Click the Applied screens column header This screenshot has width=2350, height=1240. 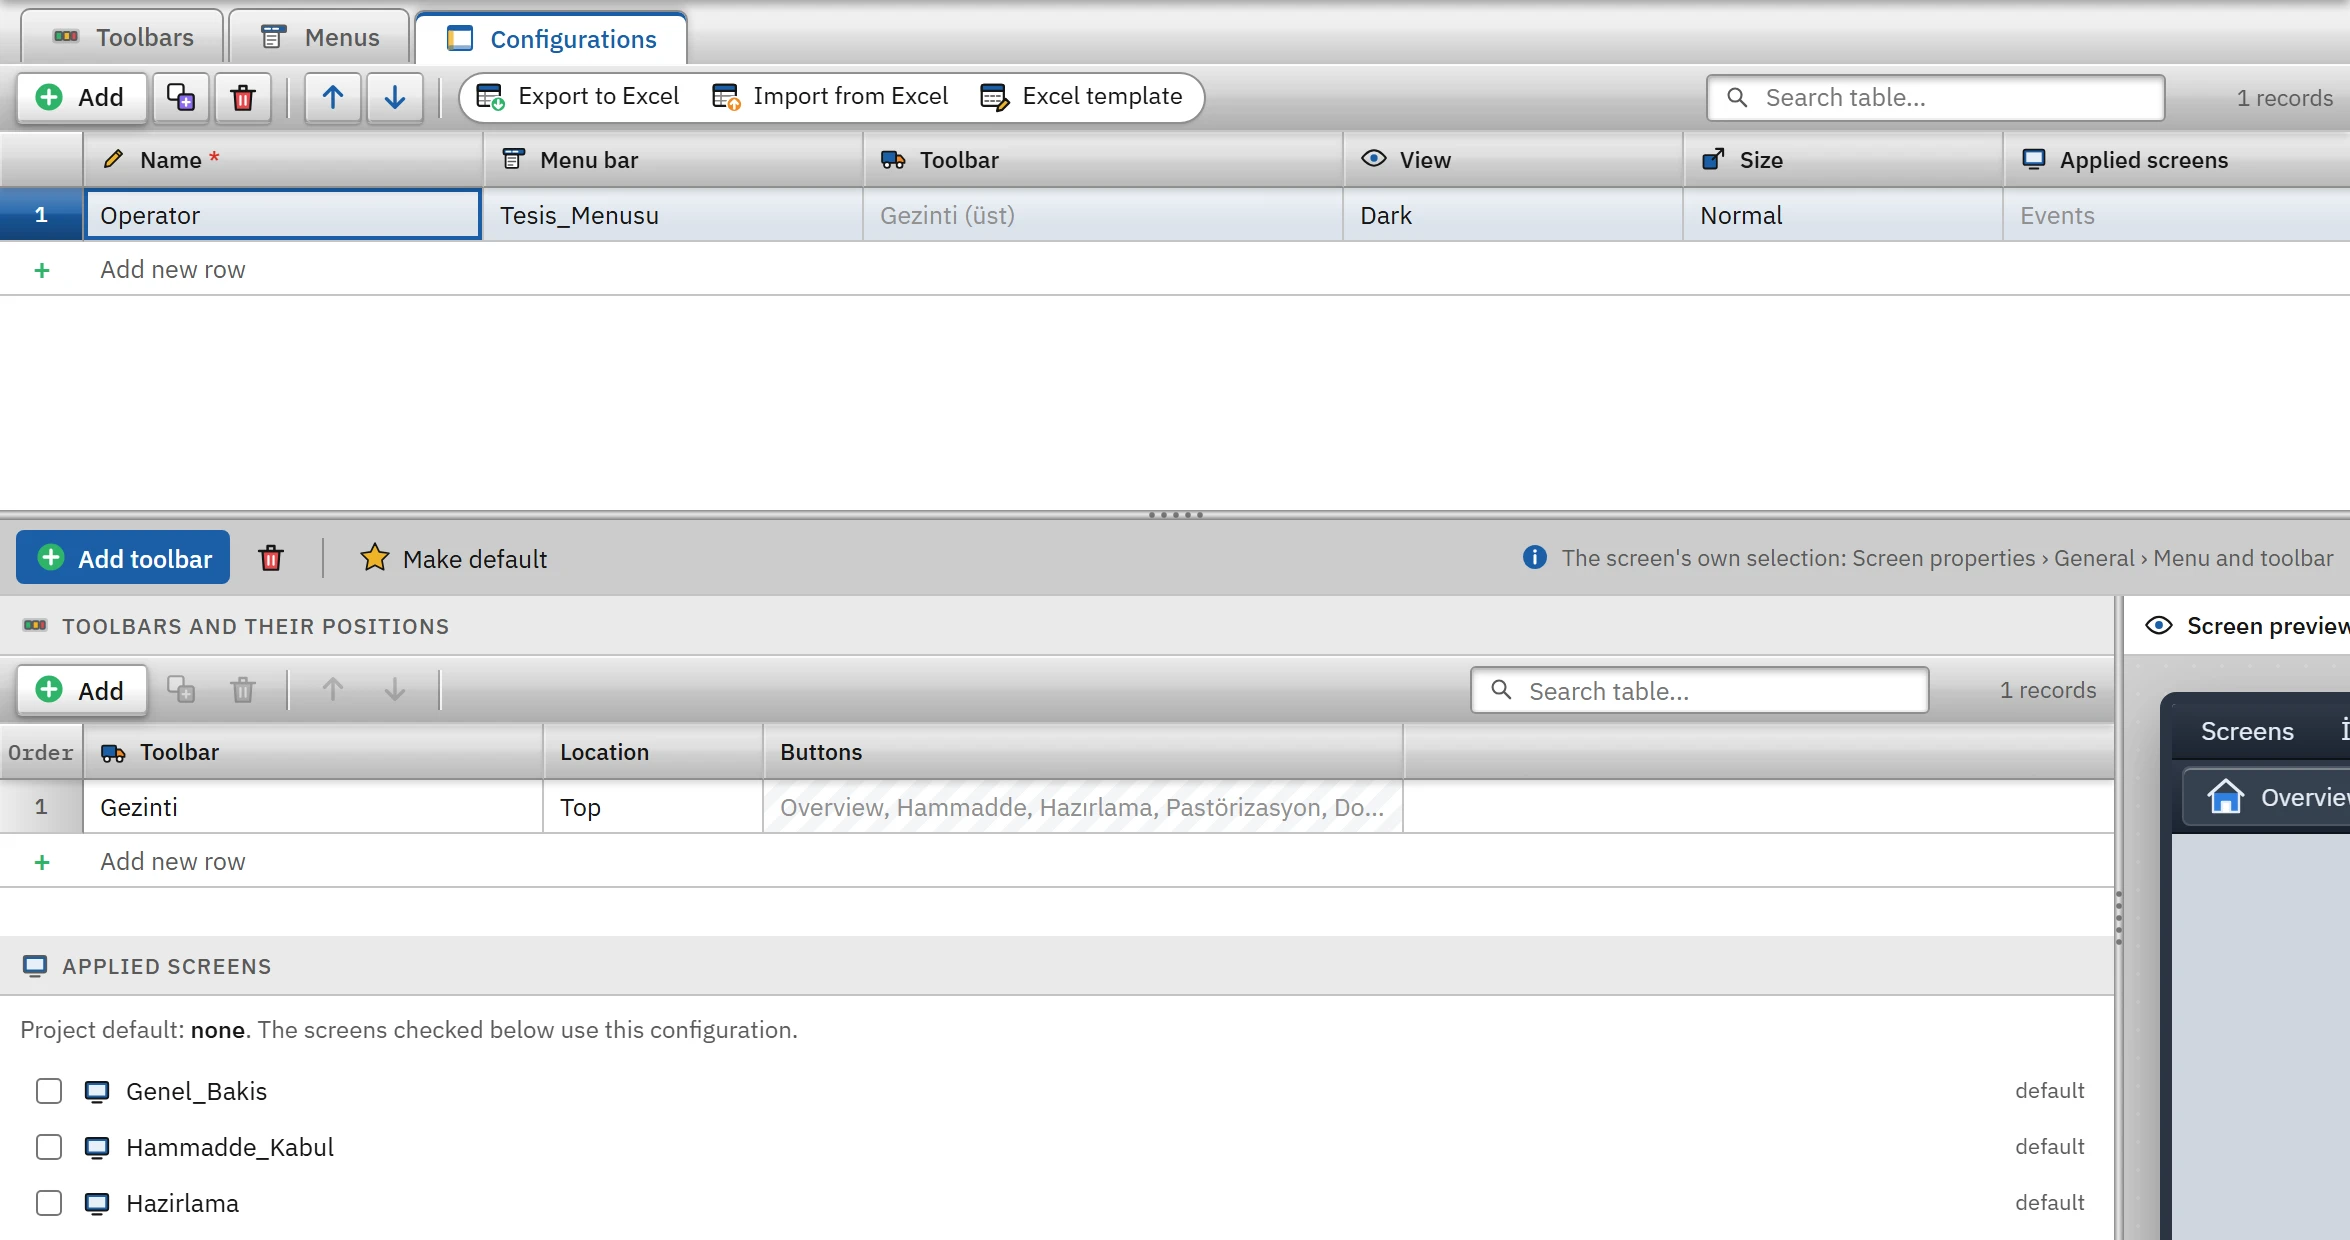point(2177,160)
